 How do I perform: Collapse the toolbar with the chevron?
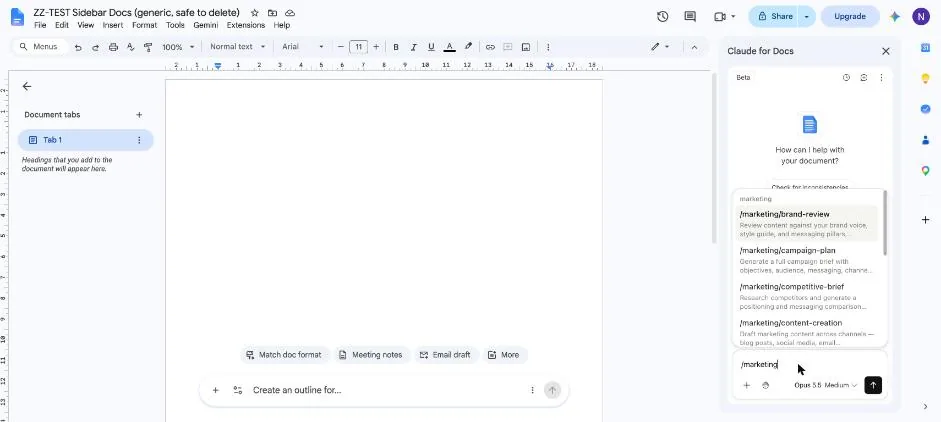694,47
